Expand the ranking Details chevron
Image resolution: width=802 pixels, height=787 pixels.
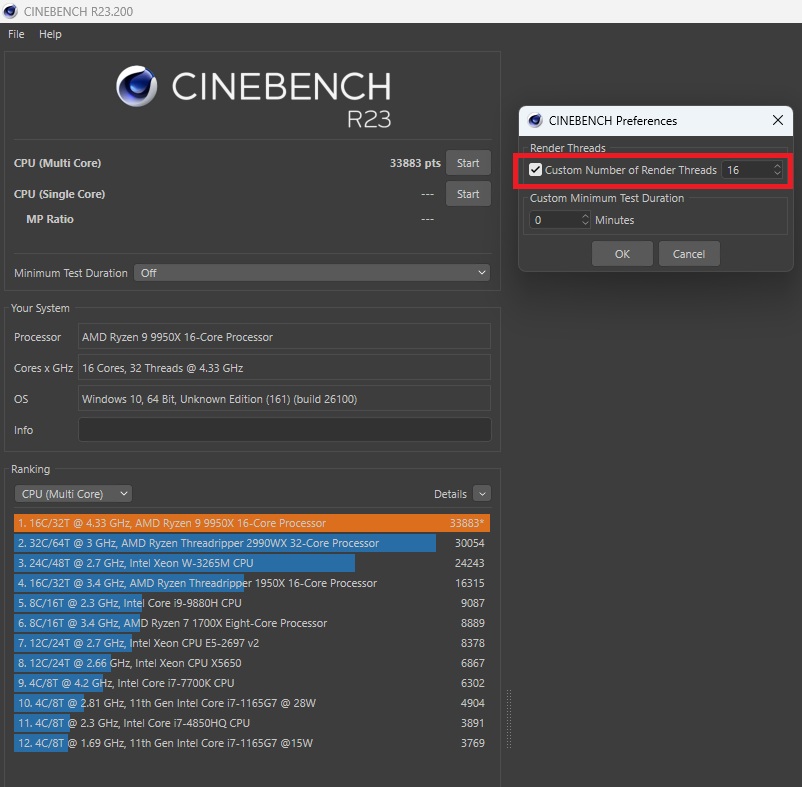pos(482,494)
